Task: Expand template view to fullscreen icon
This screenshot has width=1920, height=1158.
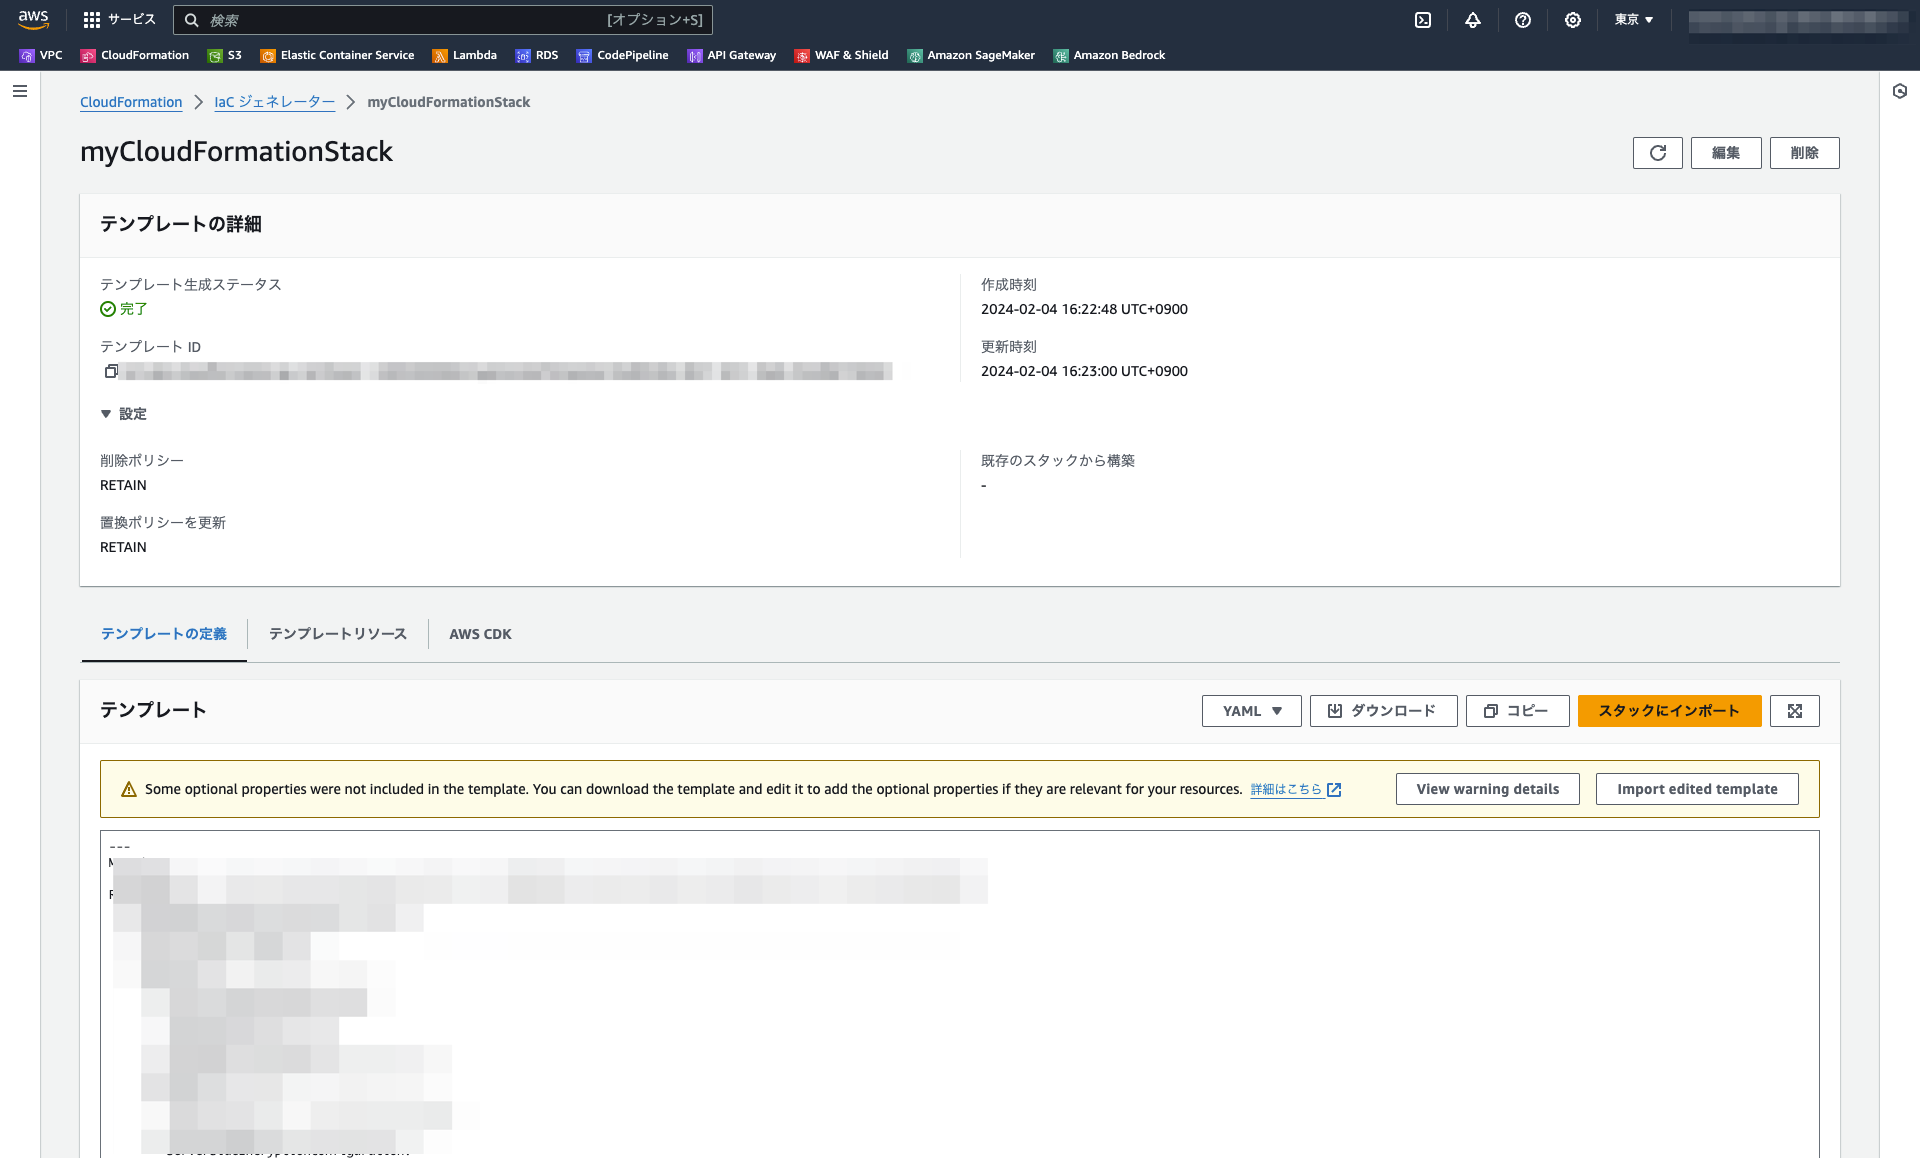Action: (1795, 711)
